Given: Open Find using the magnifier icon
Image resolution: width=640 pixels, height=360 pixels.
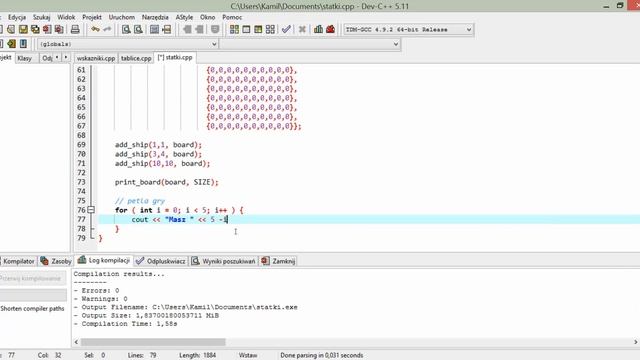Looking at the screenshot, I should 126,29.
